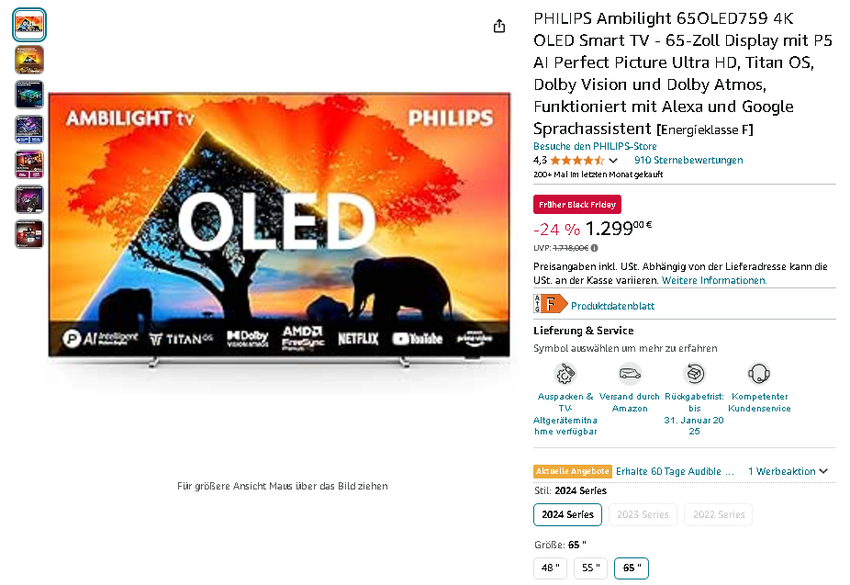This screenshot has height=585, width=850.
Task: Click the UVP info icon next to the strikethrough price
Action: (594, 248)
